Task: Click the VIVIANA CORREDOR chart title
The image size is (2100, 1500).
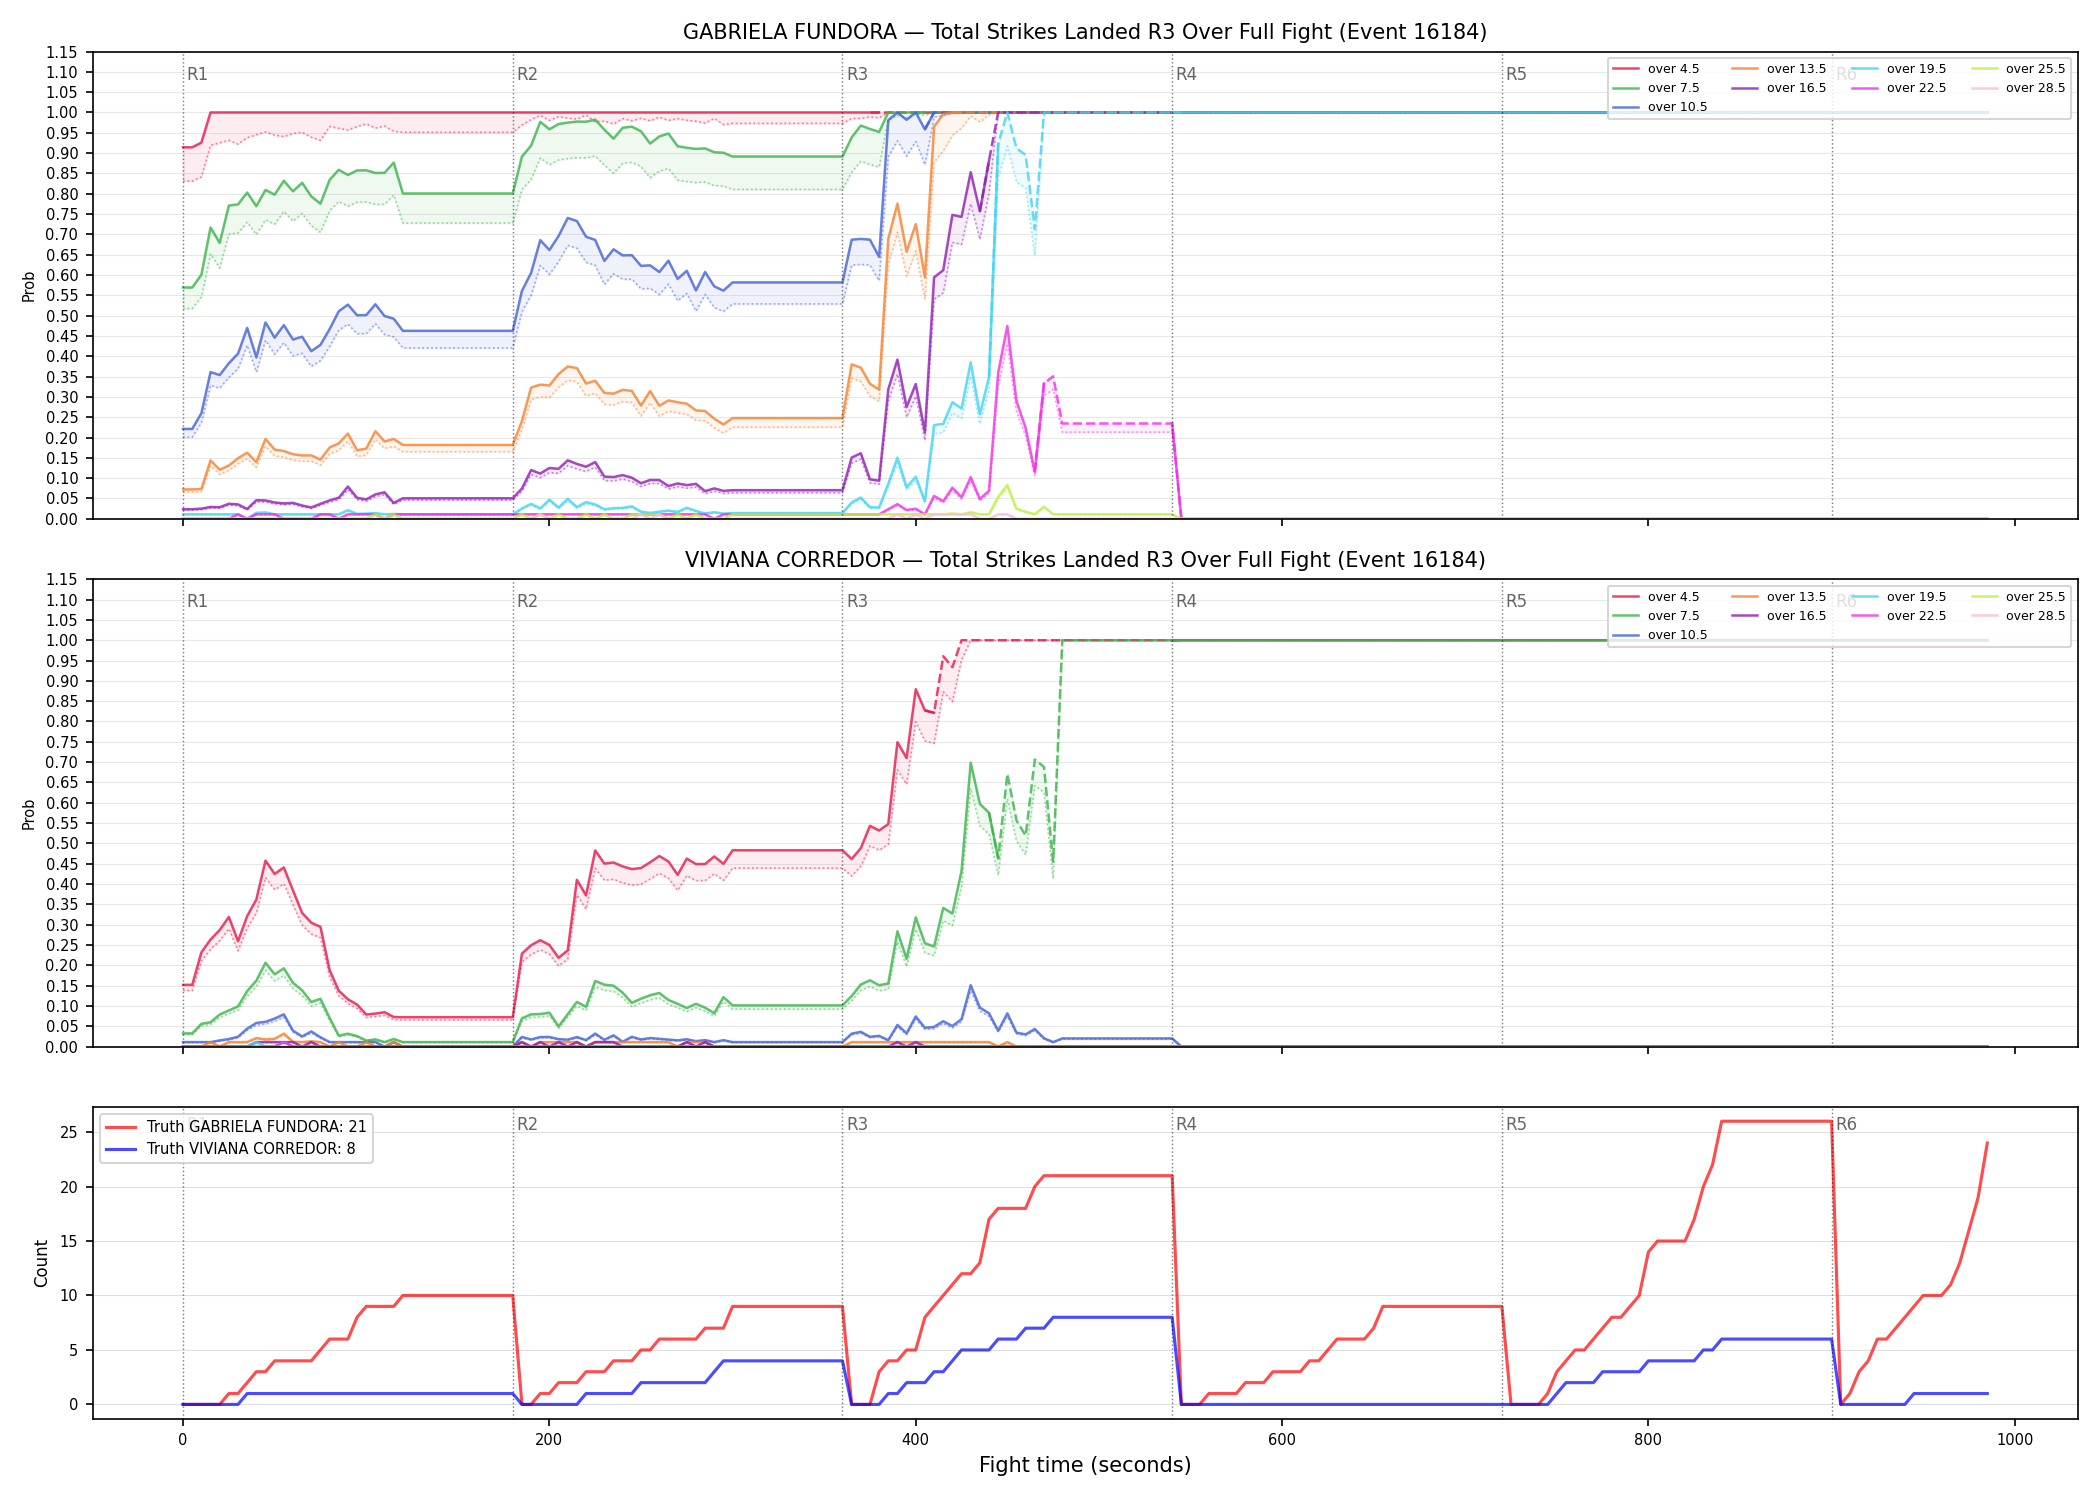Action: point(1084,560)
